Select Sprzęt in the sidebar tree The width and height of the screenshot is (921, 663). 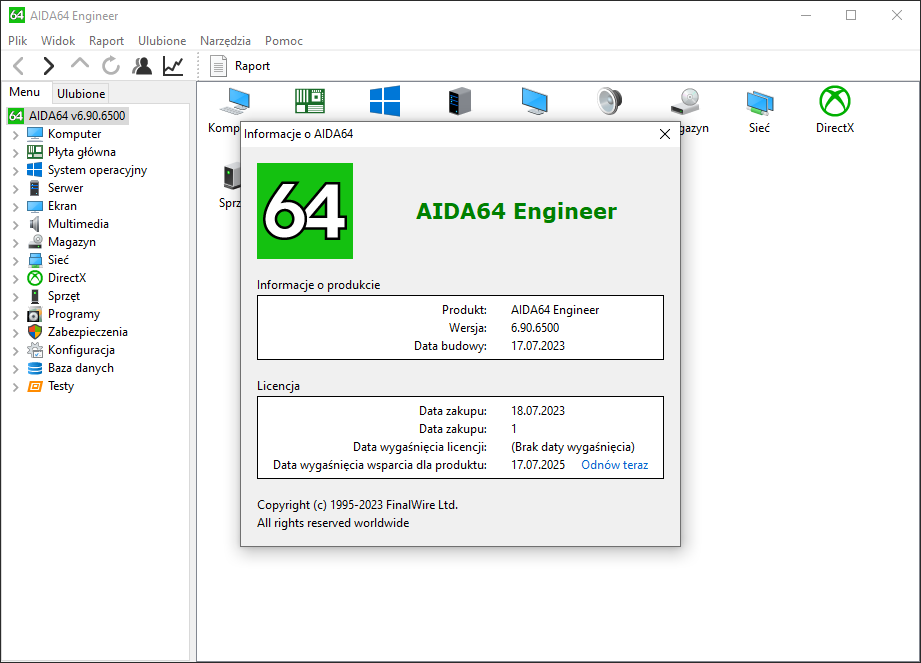click(x=64, y=296)
